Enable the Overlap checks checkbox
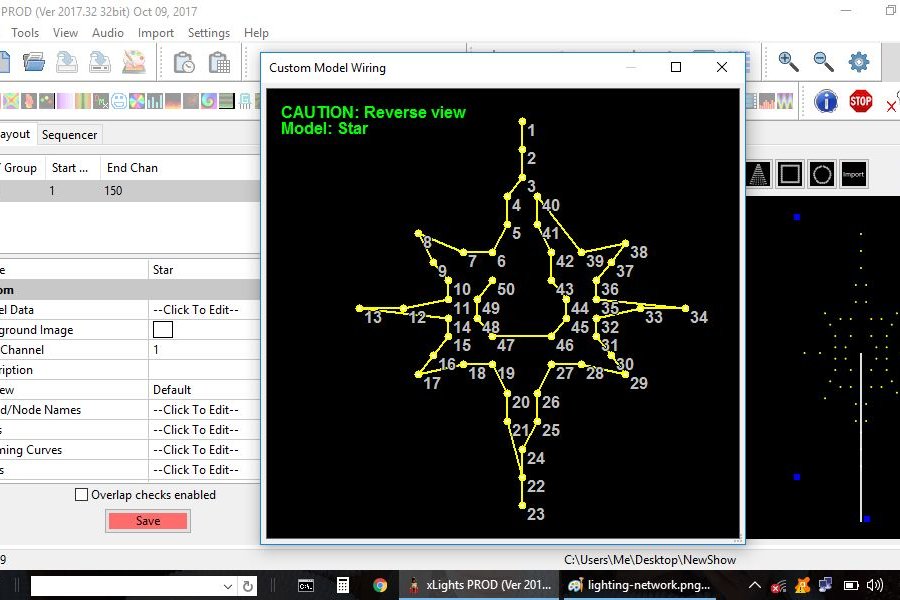Screen dimensions: 900x600 point(82,494)
